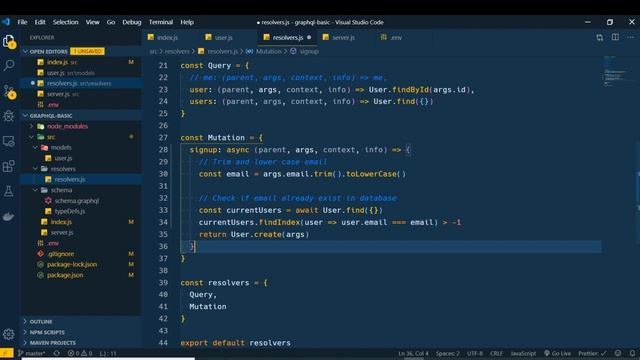Image resolution: width=640 pixels, height=360 pixels.
Task: Open package-lock.json in the file tree
Action: [x=72, y=264]
